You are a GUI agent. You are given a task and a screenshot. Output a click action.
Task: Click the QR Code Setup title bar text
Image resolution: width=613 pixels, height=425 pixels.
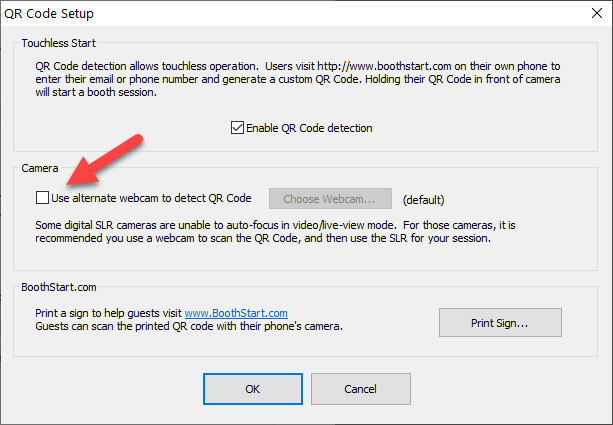click(x=49, y=14)
